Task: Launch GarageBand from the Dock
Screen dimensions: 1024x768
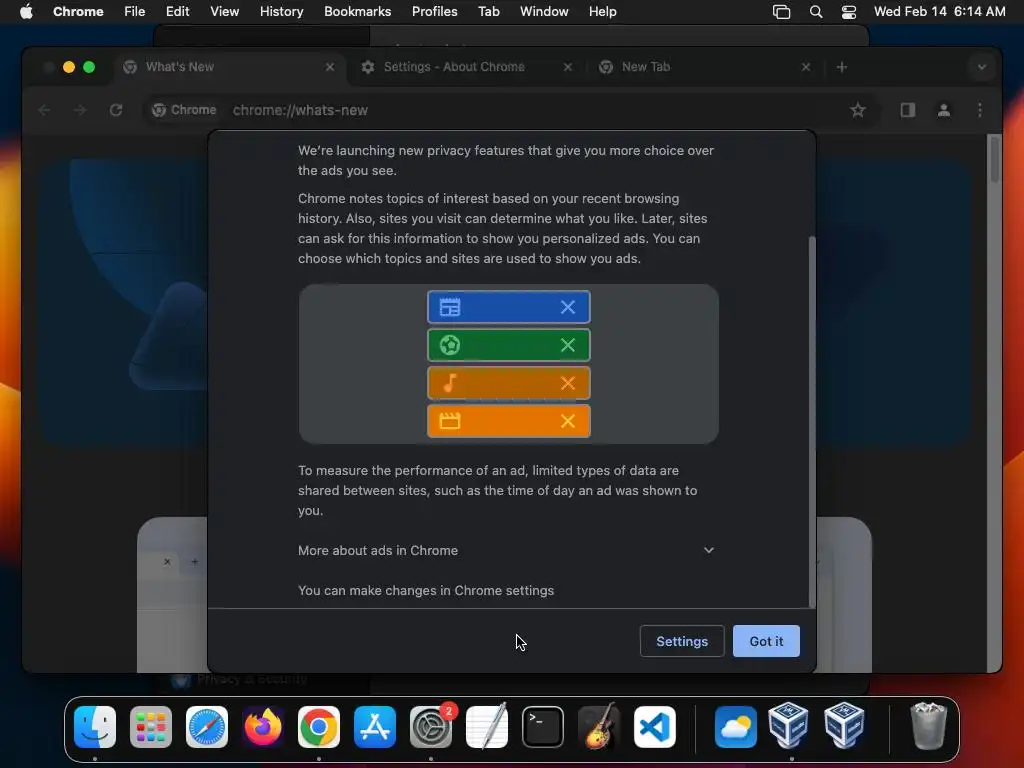Action: click(598, 727)
